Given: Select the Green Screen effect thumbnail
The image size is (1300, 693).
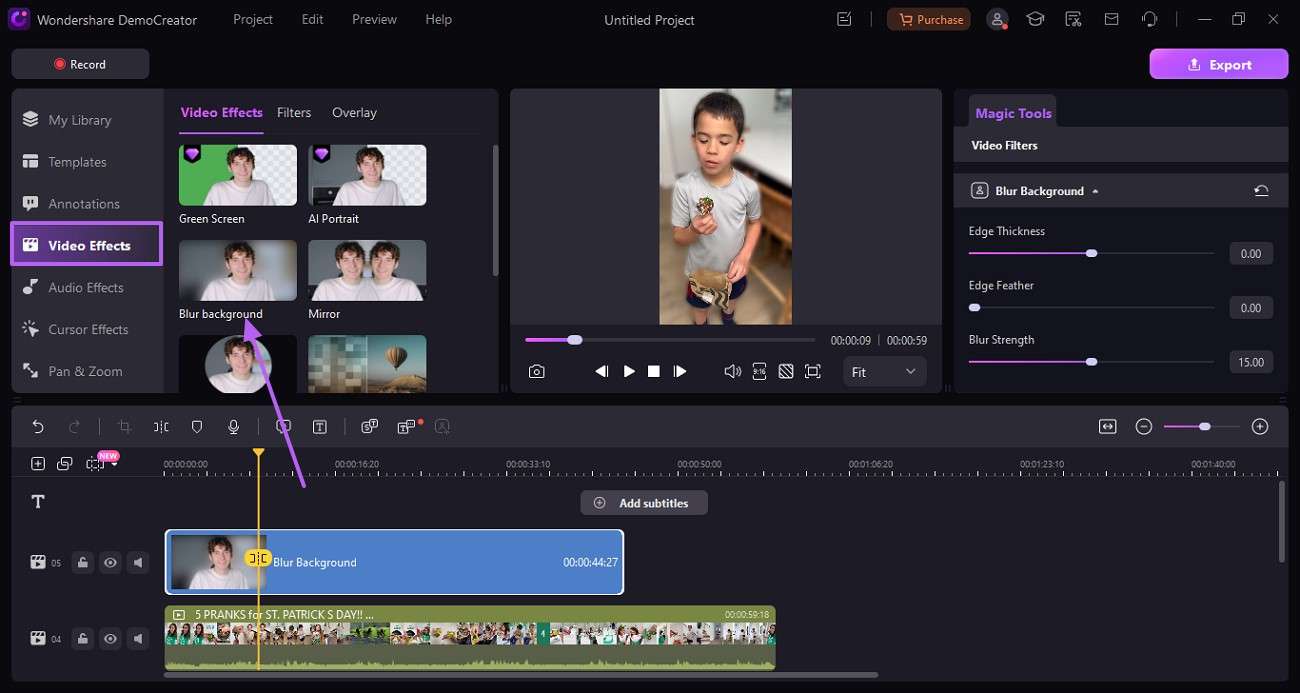Looking at the screenshot, I should [238, 175].
